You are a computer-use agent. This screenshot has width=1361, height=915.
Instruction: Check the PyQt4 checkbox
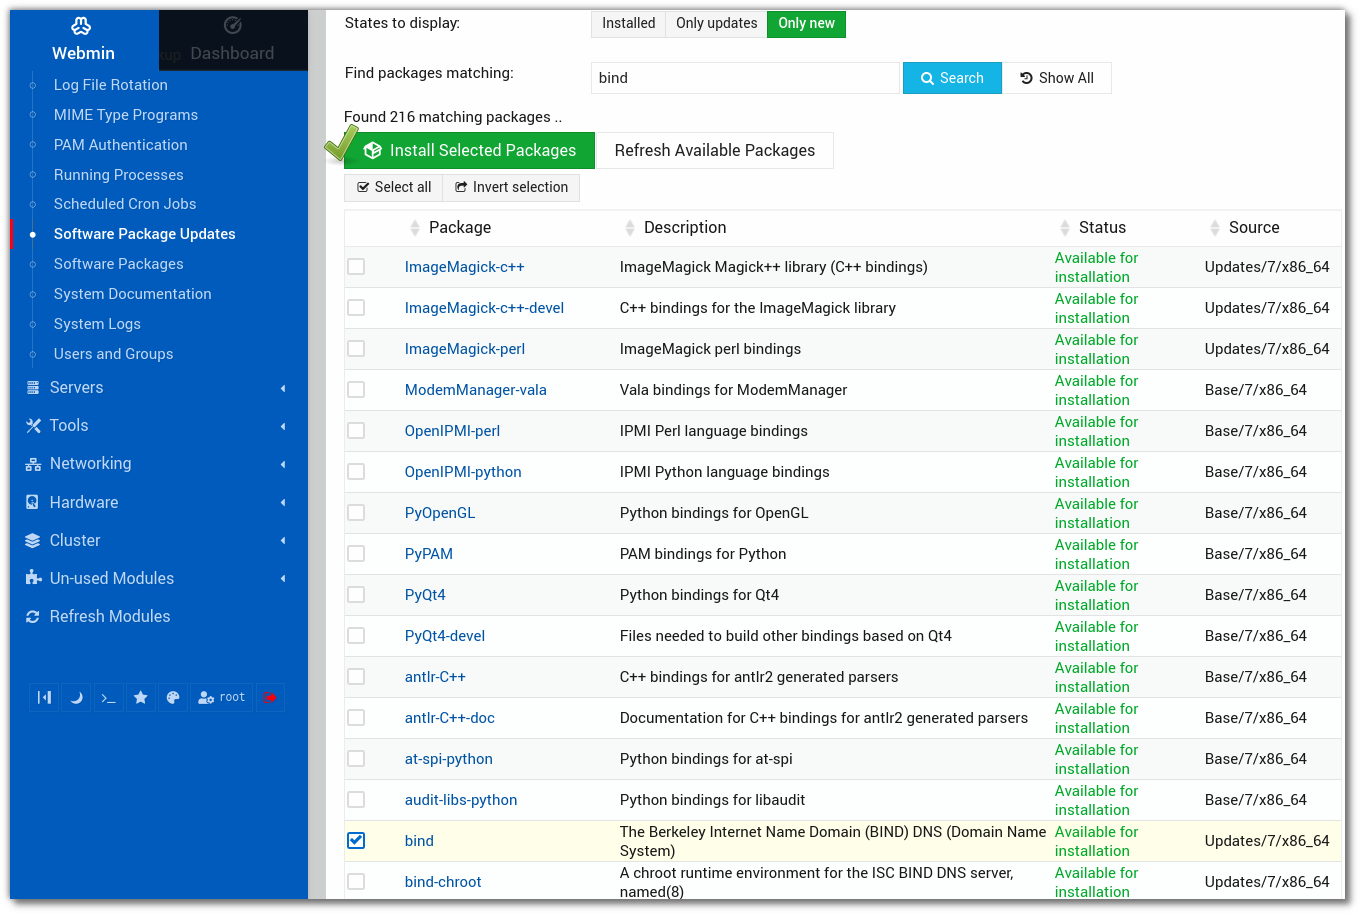point(356,595)
